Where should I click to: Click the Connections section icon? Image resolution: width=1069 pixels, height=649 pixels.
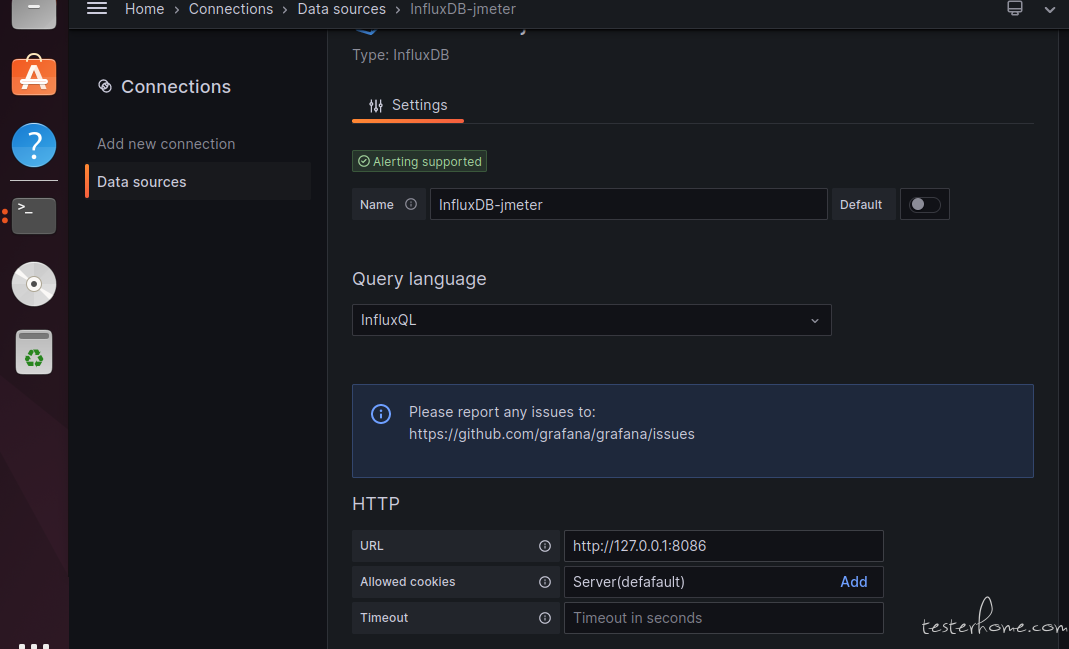[x=104, y=86]
